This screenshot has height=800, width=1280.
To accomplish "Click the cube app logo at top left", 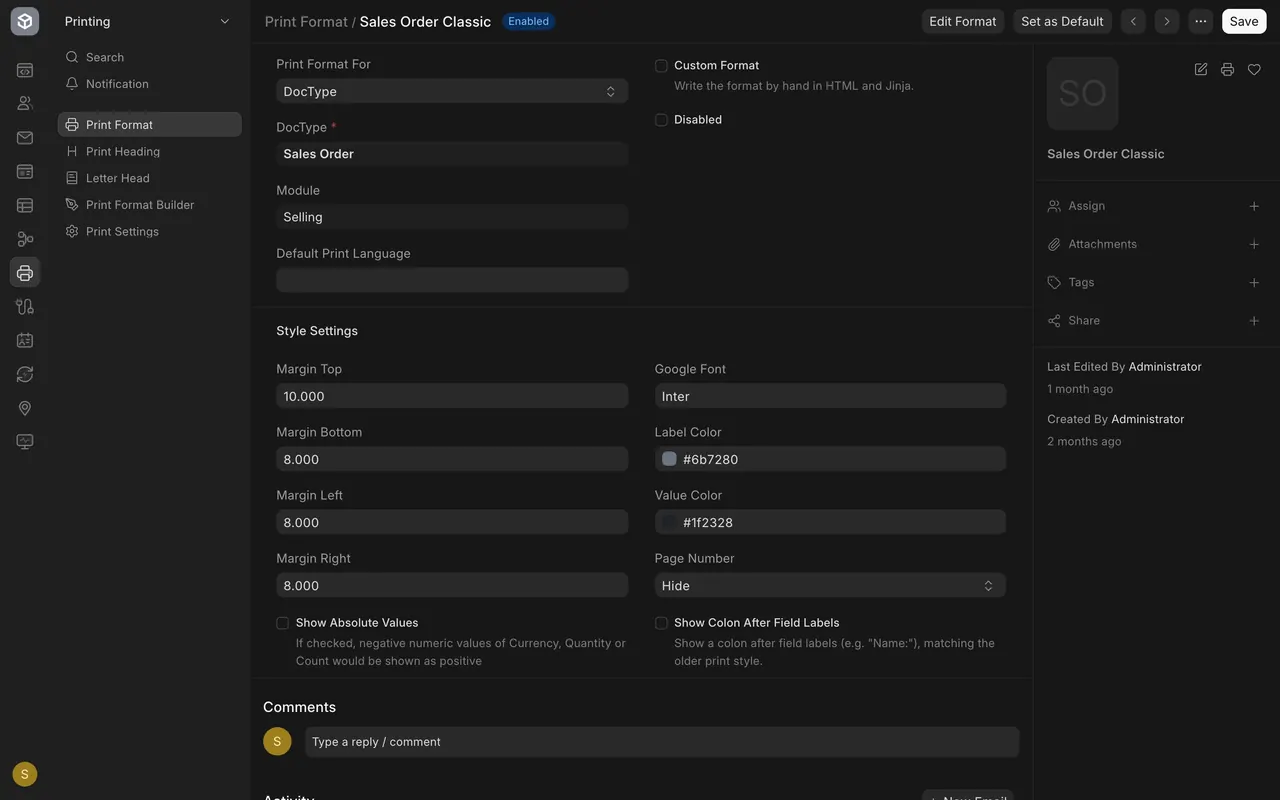I will [25, 21].
